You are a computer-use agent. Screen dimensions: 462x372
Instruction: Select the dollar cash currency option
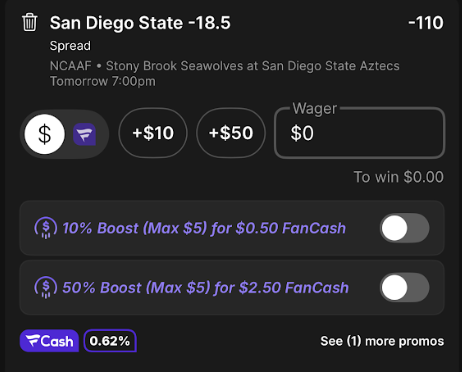[44, 134]
